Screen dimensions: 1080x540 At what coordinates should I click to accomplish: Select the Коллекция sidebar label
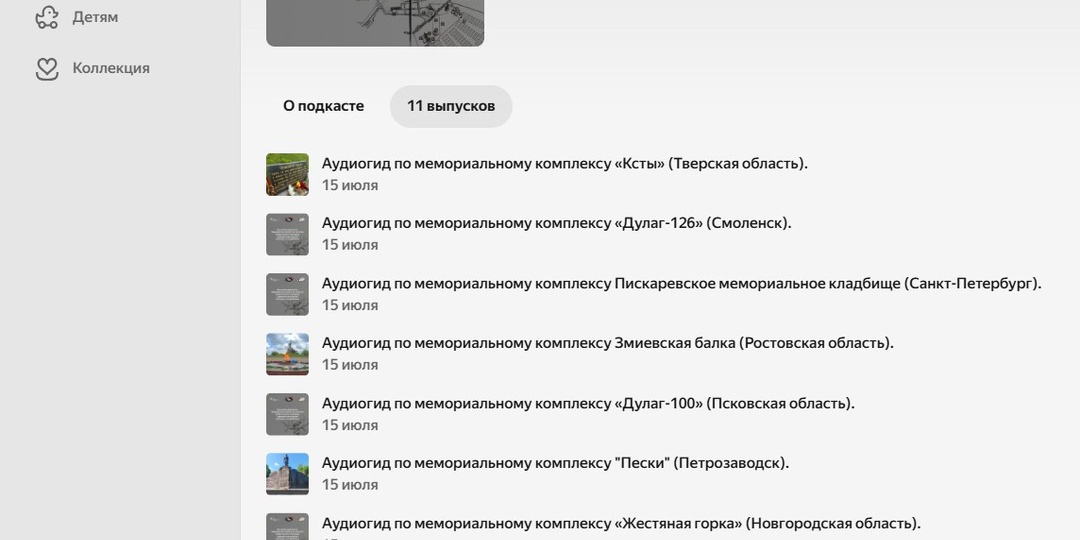(111, 68)
